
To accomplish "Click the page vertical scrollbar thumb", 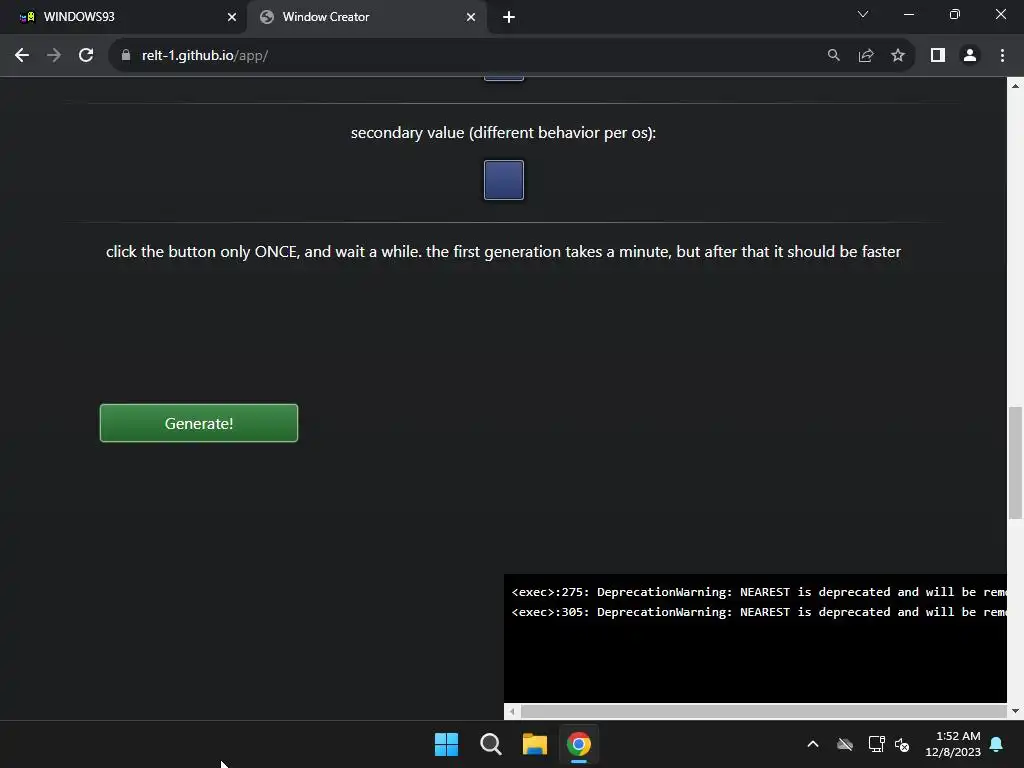I will 1015,462.
